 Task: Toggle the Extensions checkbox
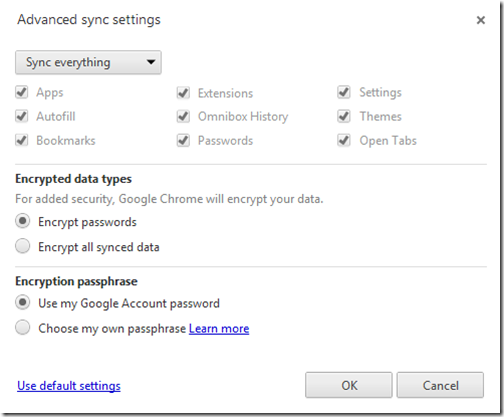(x=183, y=93)
